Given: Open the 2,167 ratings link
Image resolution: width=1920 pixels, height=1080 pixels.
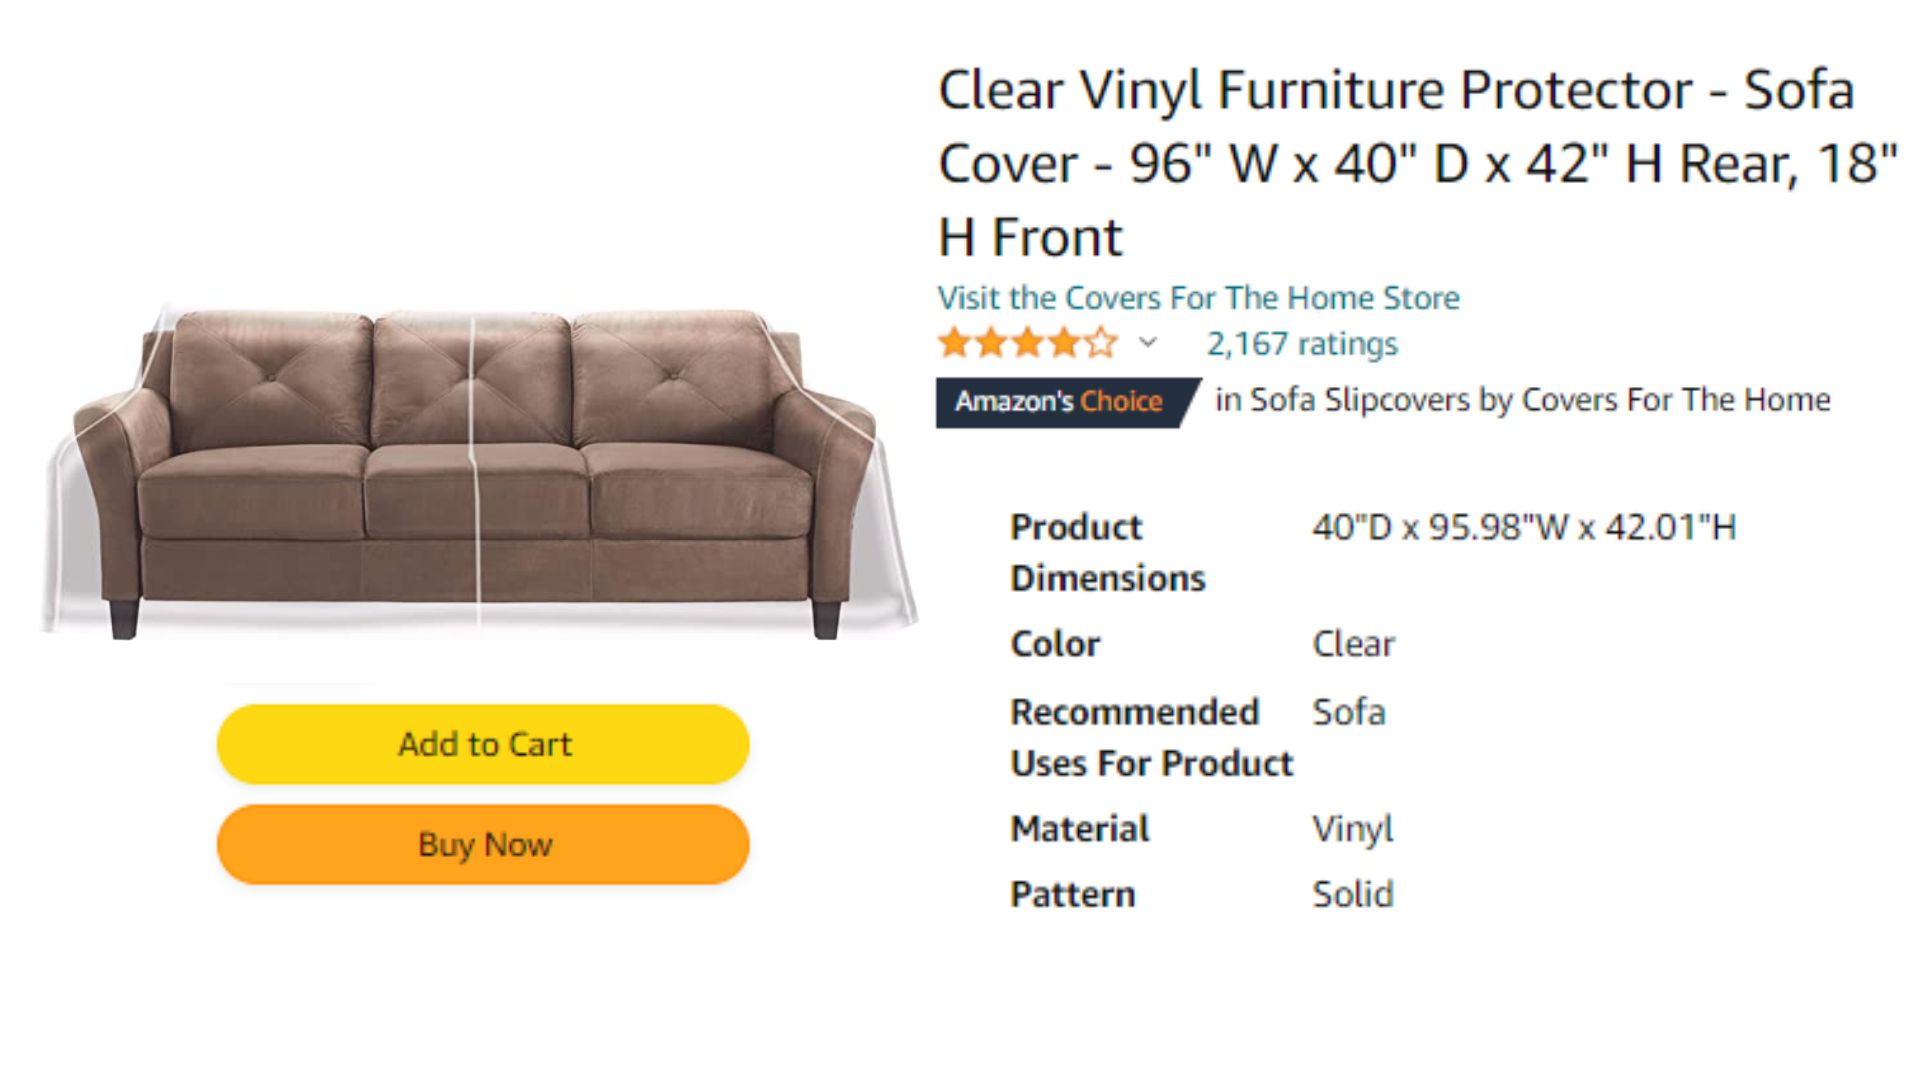Looking at the screenshot, I should [x=1302, y=344].
